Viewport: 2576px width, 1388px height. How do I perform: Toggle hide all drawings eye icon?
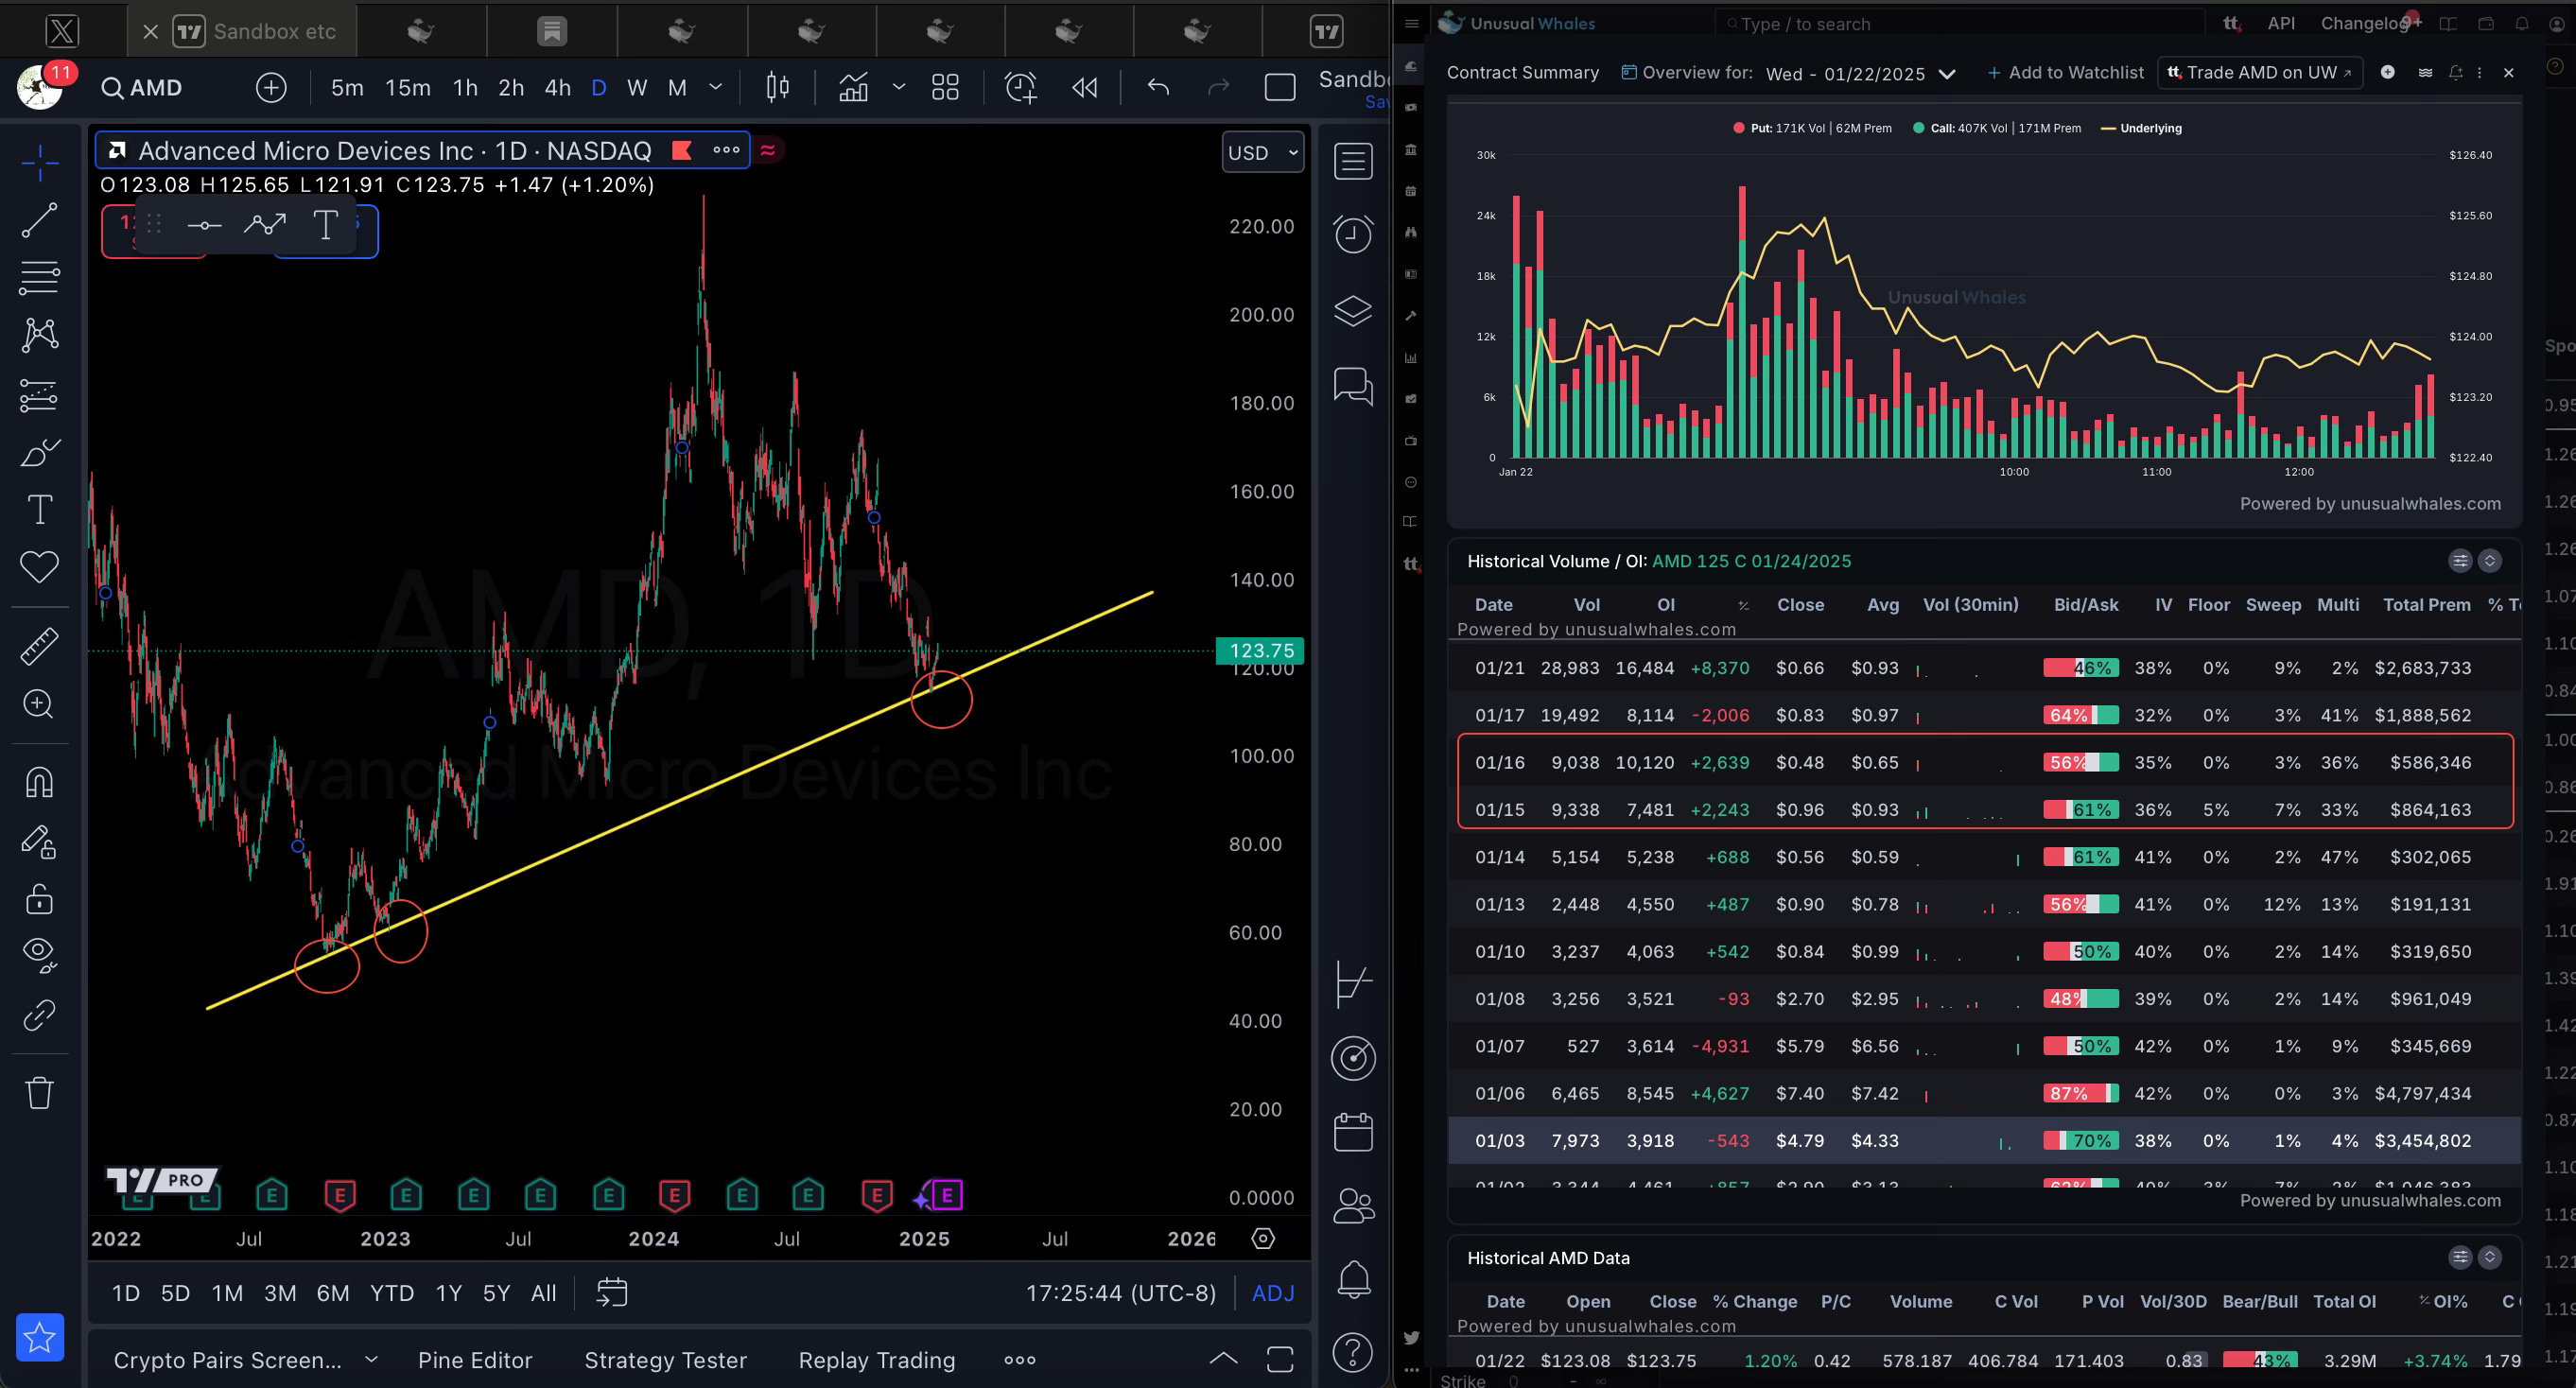pos(39,954)
